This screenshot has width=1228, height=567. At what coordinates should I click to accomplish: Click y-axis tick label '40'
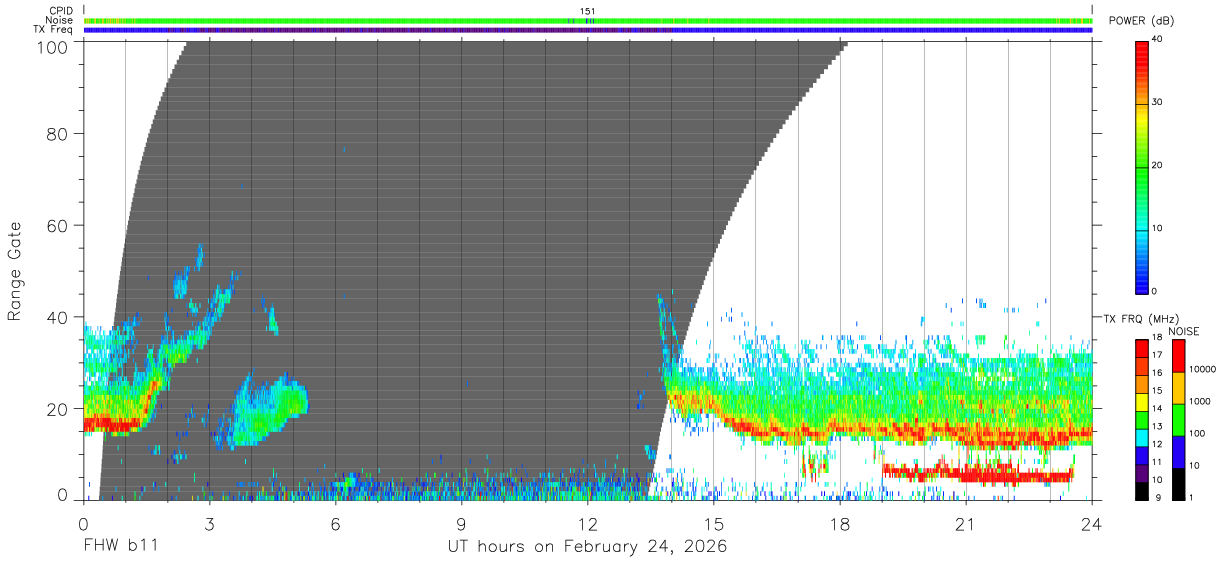(x=59, y=317)
